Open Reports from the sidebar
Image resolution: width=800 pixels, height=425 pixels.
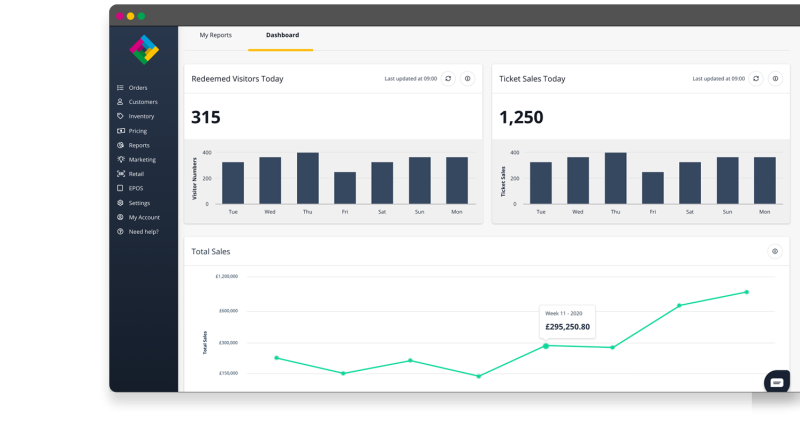click(x=138, y=145)
